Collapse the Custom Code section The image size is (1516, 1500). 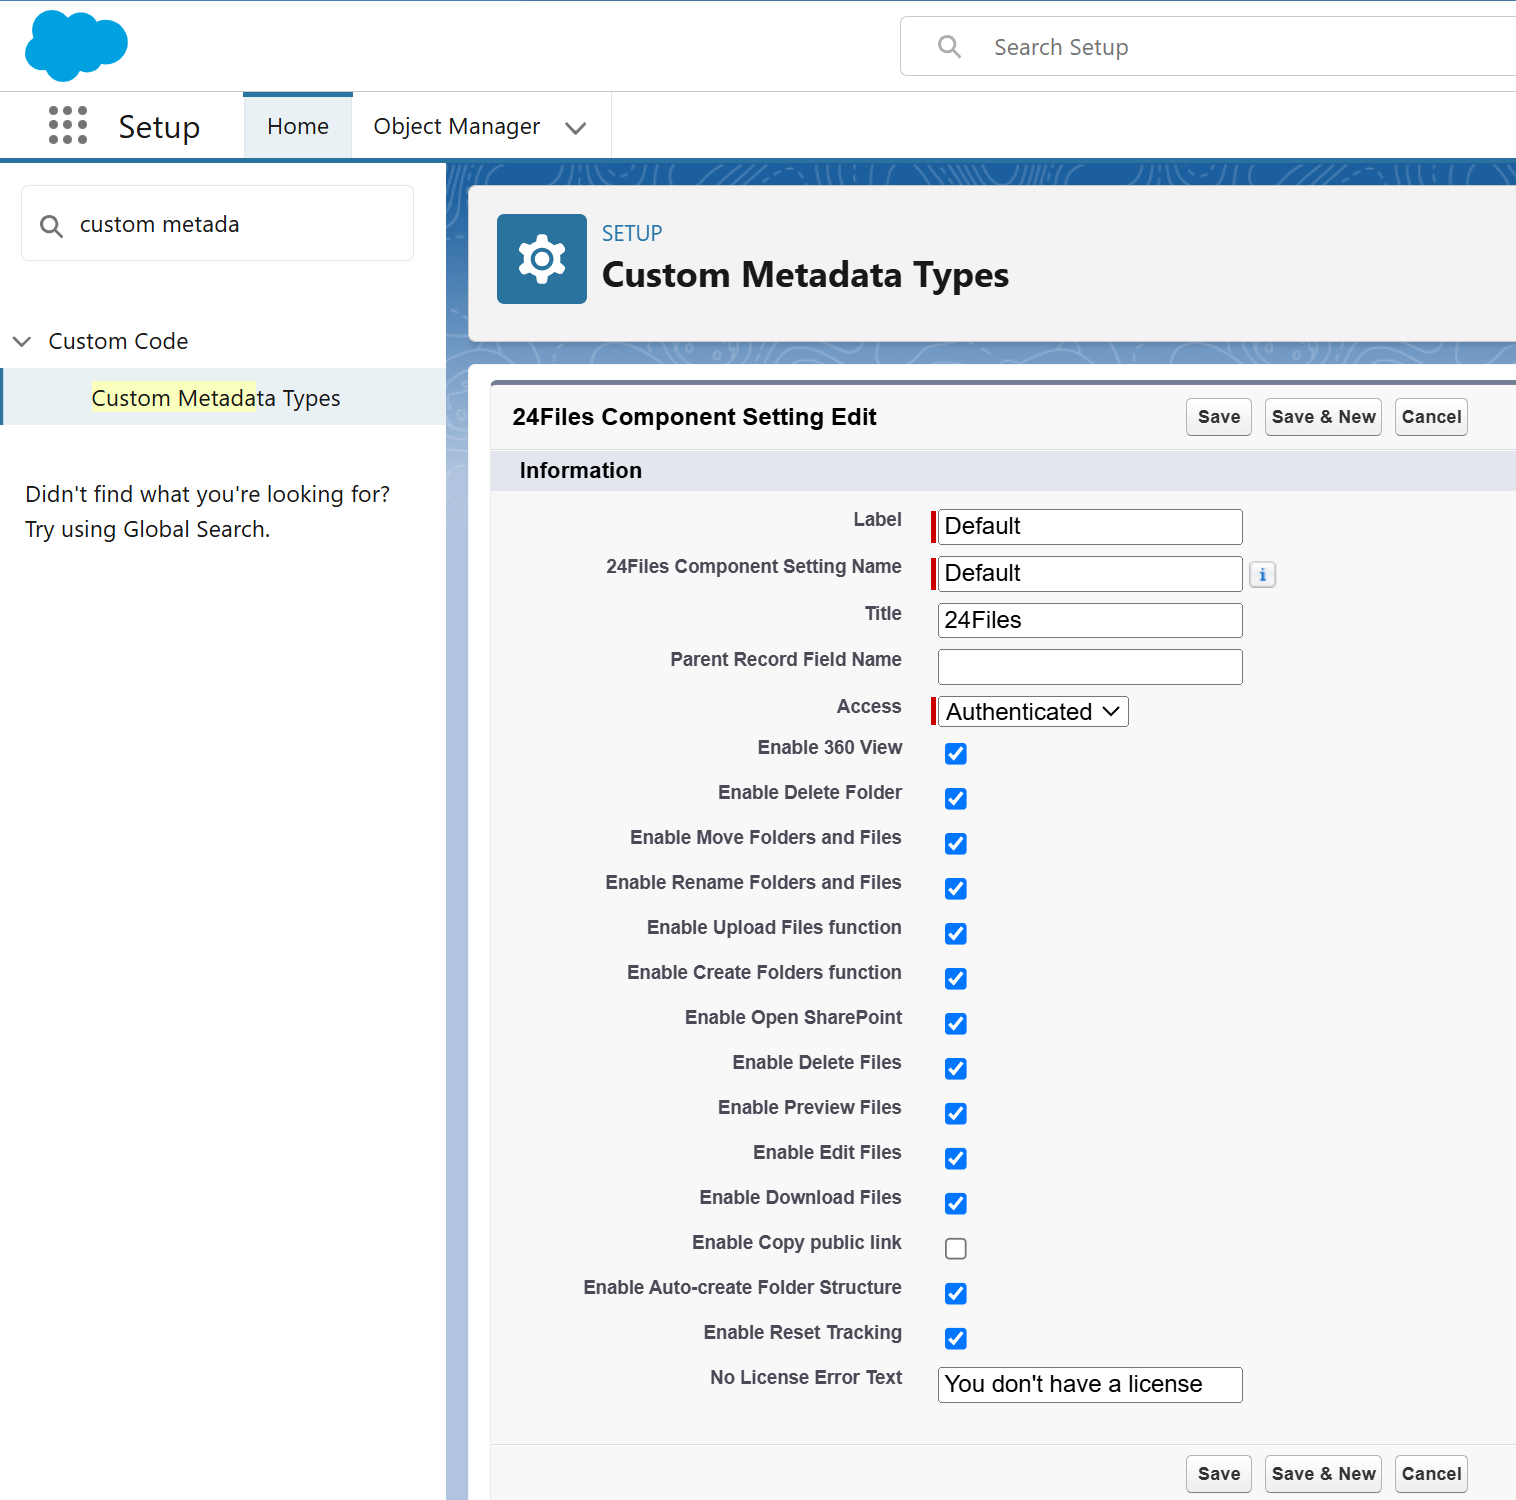[22, 342]
